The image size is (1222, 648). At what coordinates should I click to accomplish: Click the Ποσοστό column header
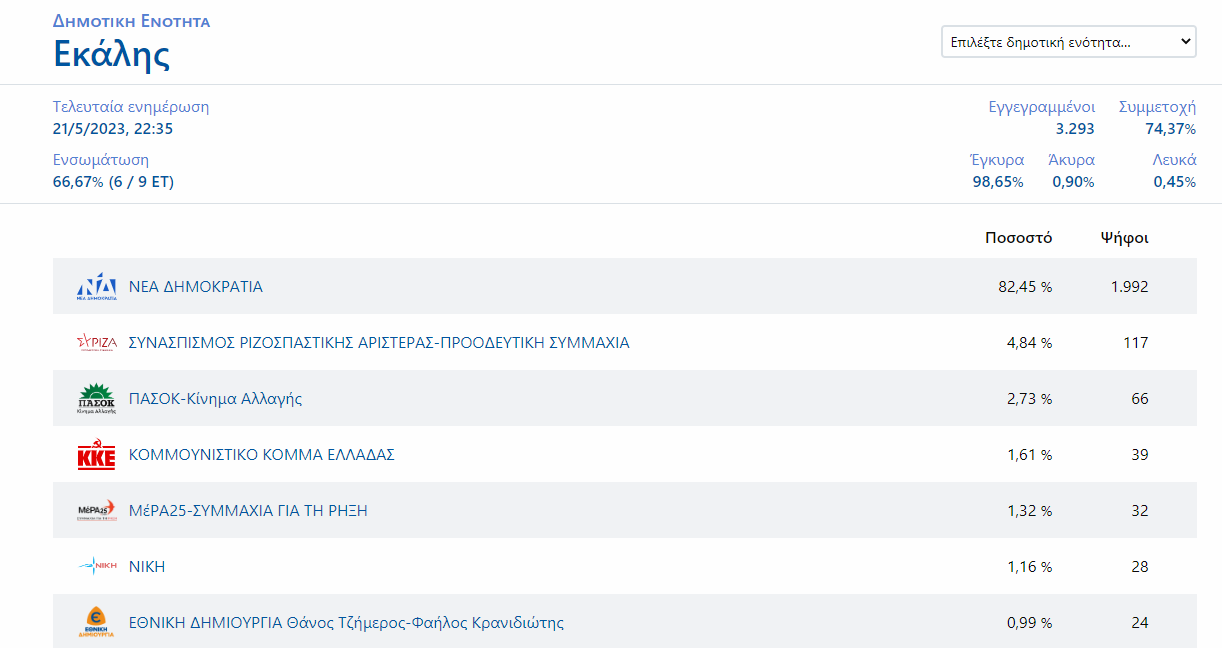click(1018, 238)
